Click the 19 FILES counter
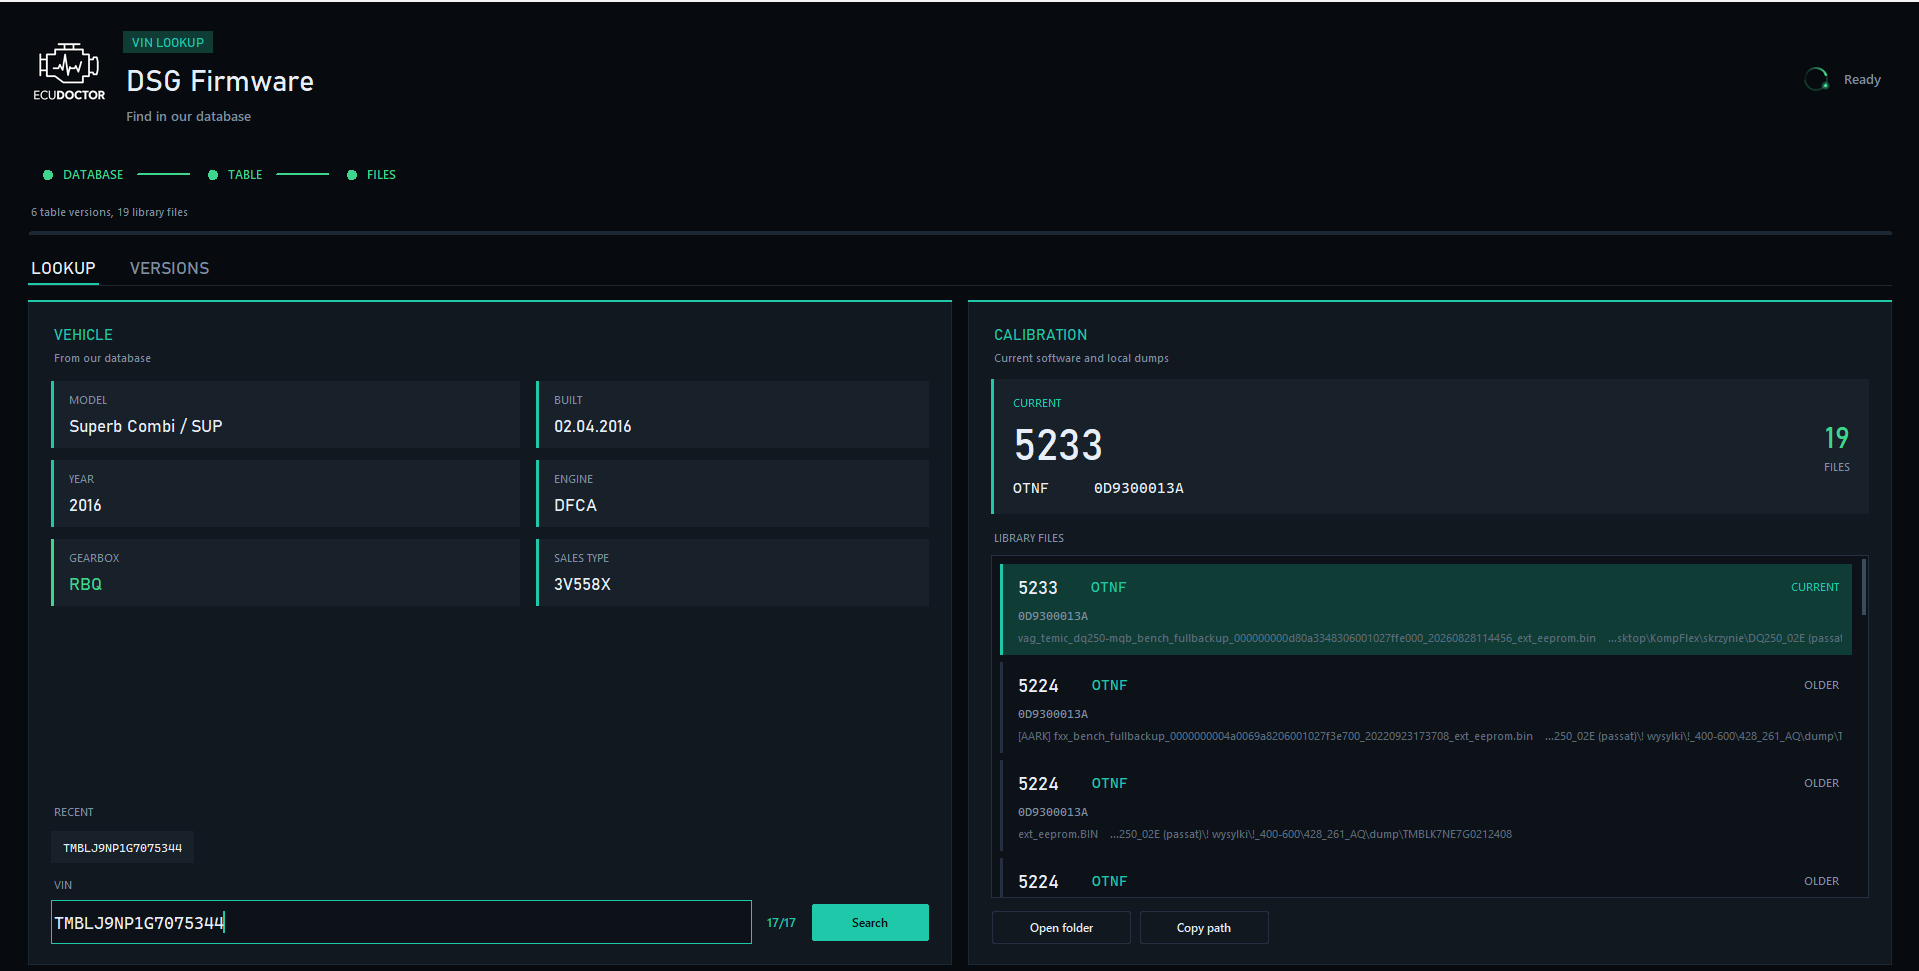 pyautogui.click(x=1836, y=448)
